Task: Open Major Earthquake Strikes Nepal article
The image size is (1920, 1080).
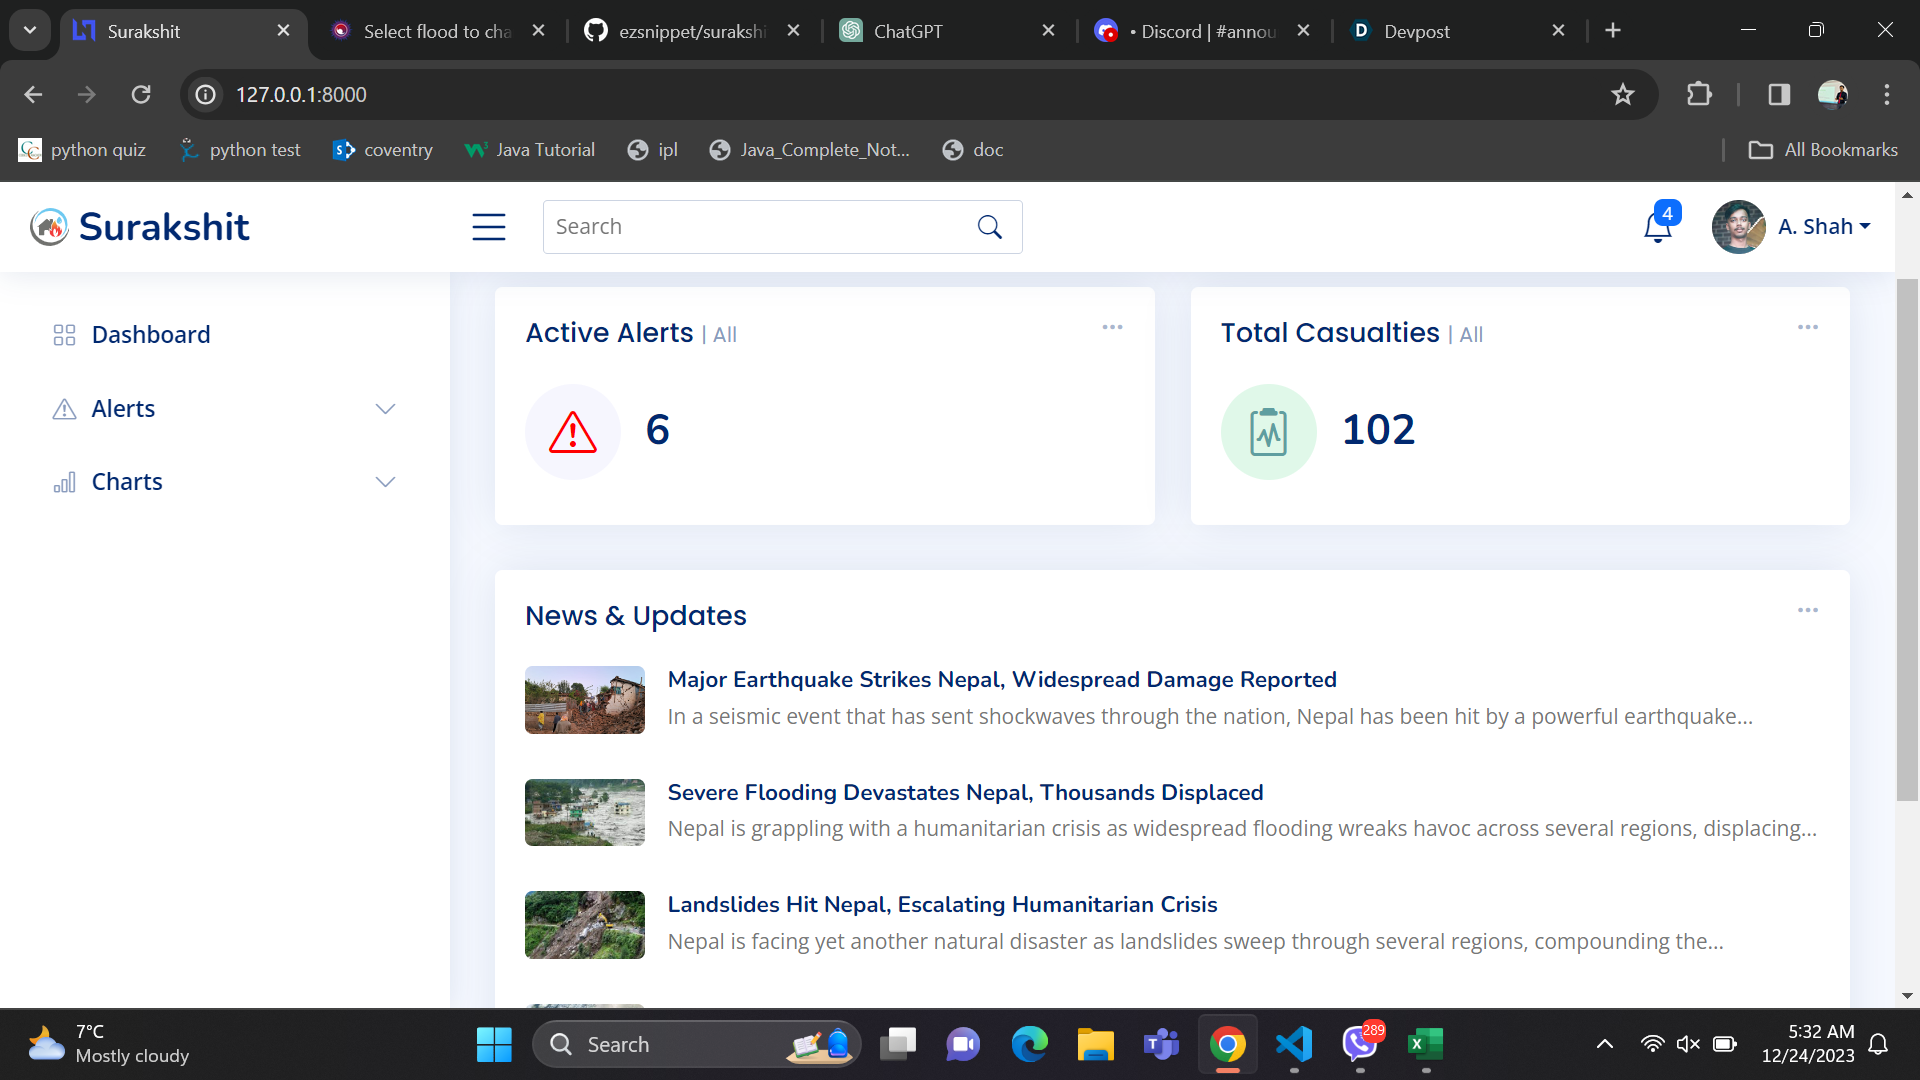Action: (x=1001, y=680)
